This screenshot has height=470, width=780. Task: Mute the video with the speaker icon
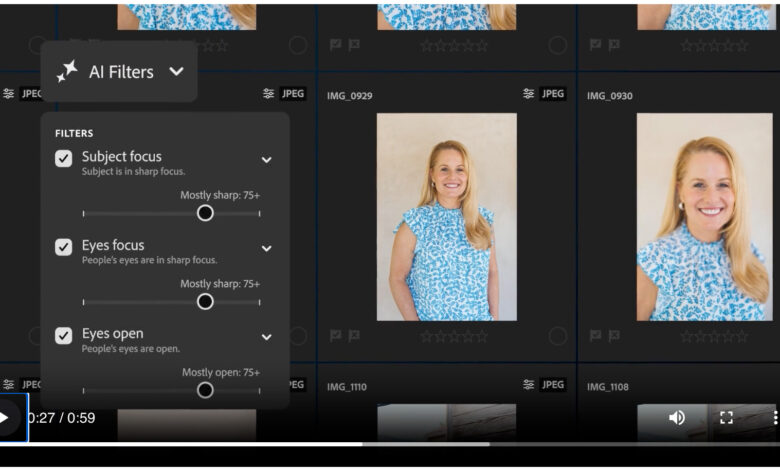tap(677, 417)
